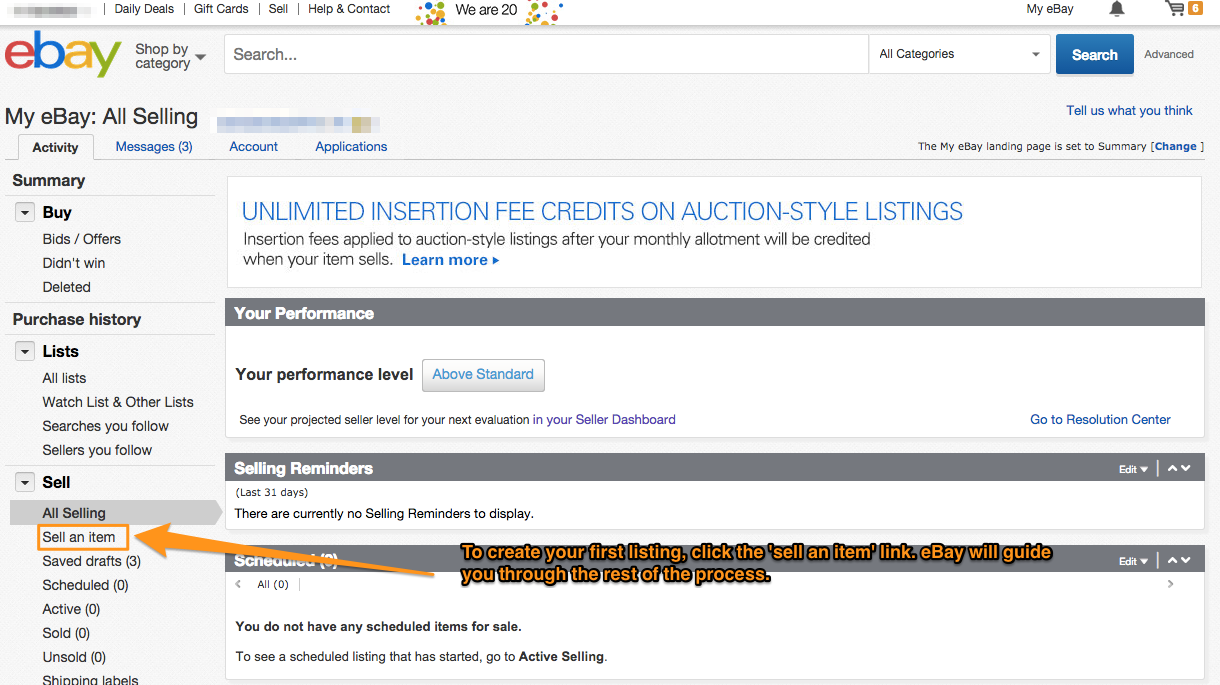Collapse the Buy section
The image size is (1220, 685).
click(x=25, y=213)
